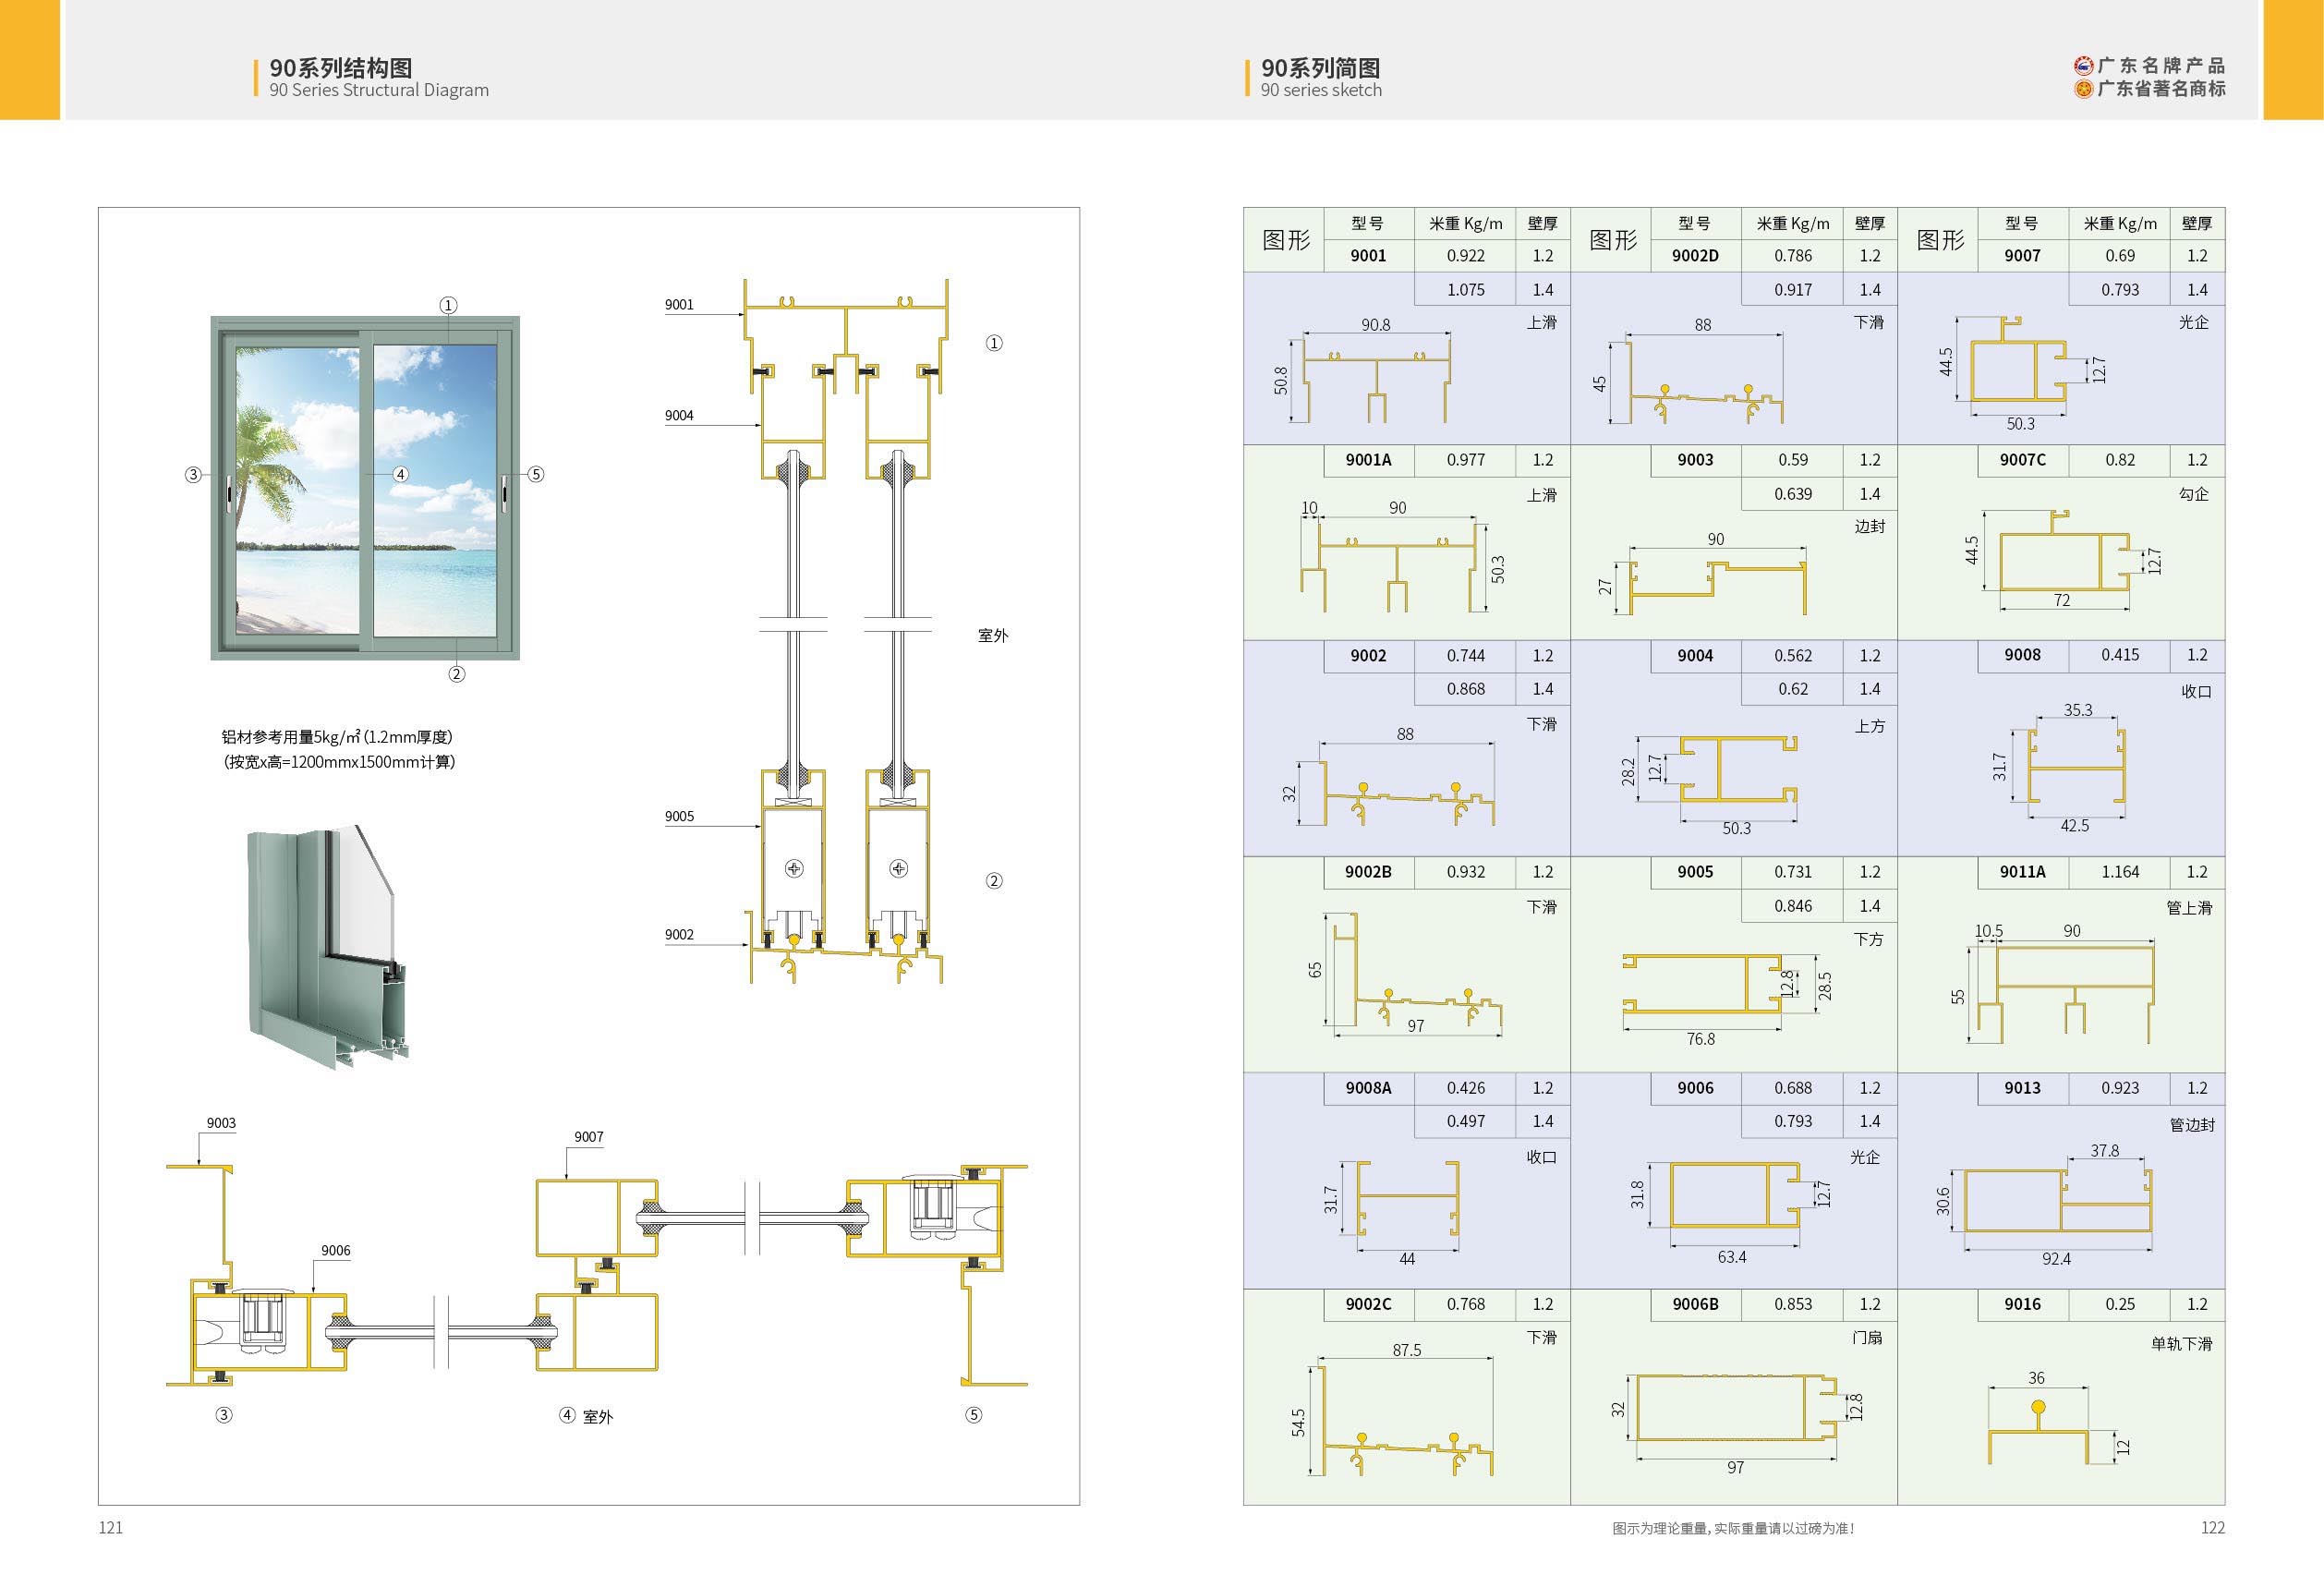Click the 单轨下滑 type label

point(2181,1344)
